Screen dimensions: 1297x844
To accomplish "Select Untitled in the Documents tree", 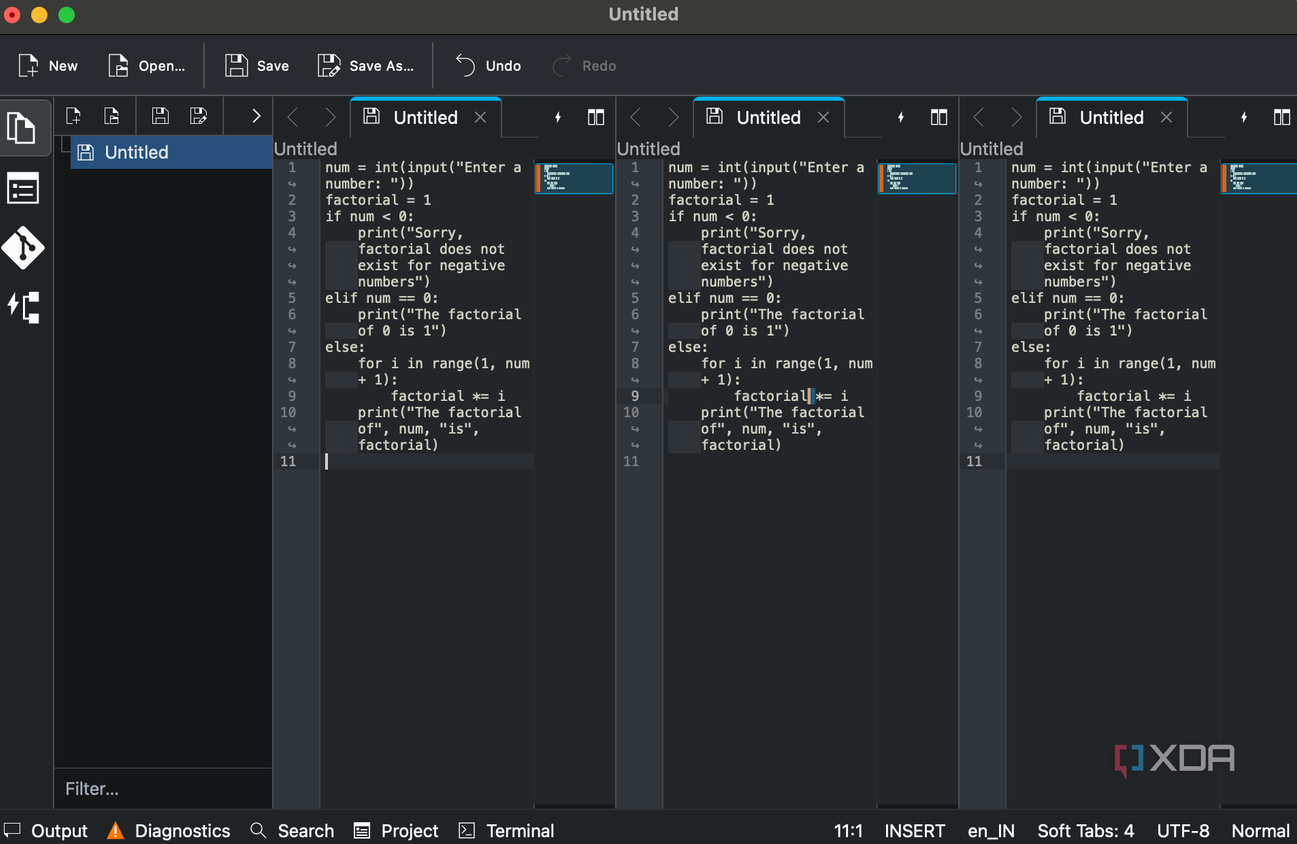I will click(171, 152).
